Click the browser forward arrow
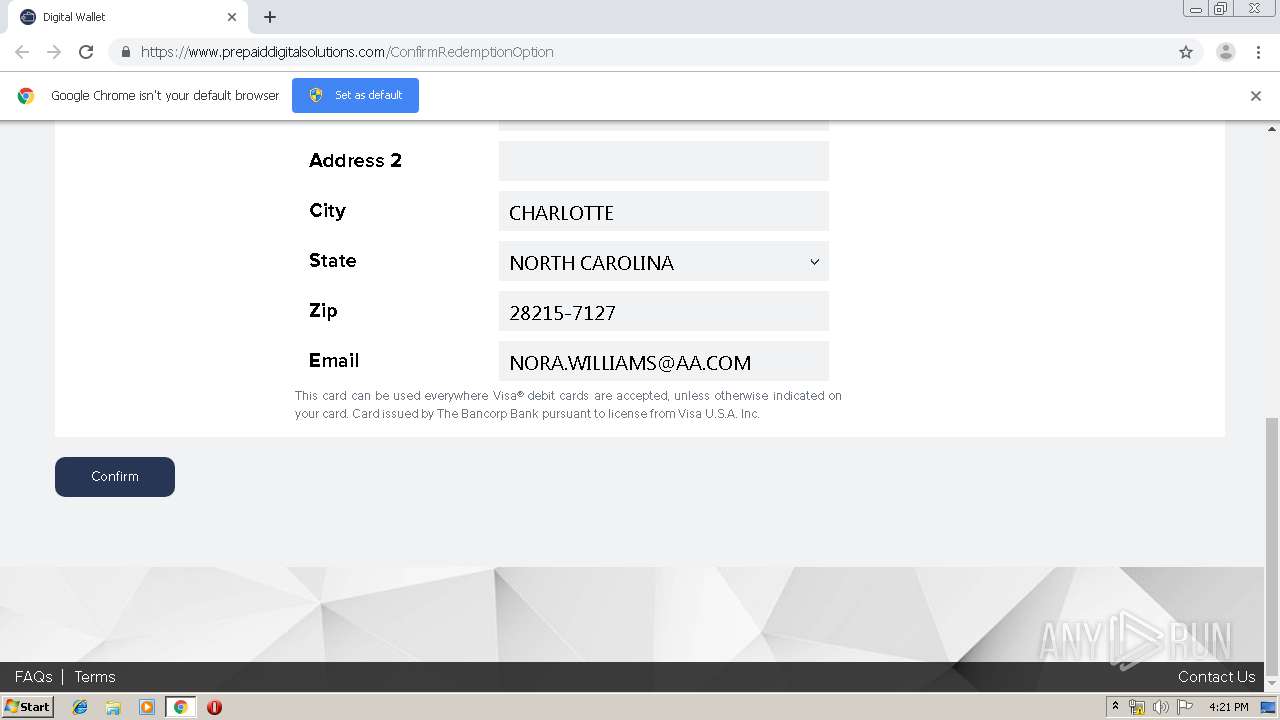The image size is (1280, 720). coord(54,52)
